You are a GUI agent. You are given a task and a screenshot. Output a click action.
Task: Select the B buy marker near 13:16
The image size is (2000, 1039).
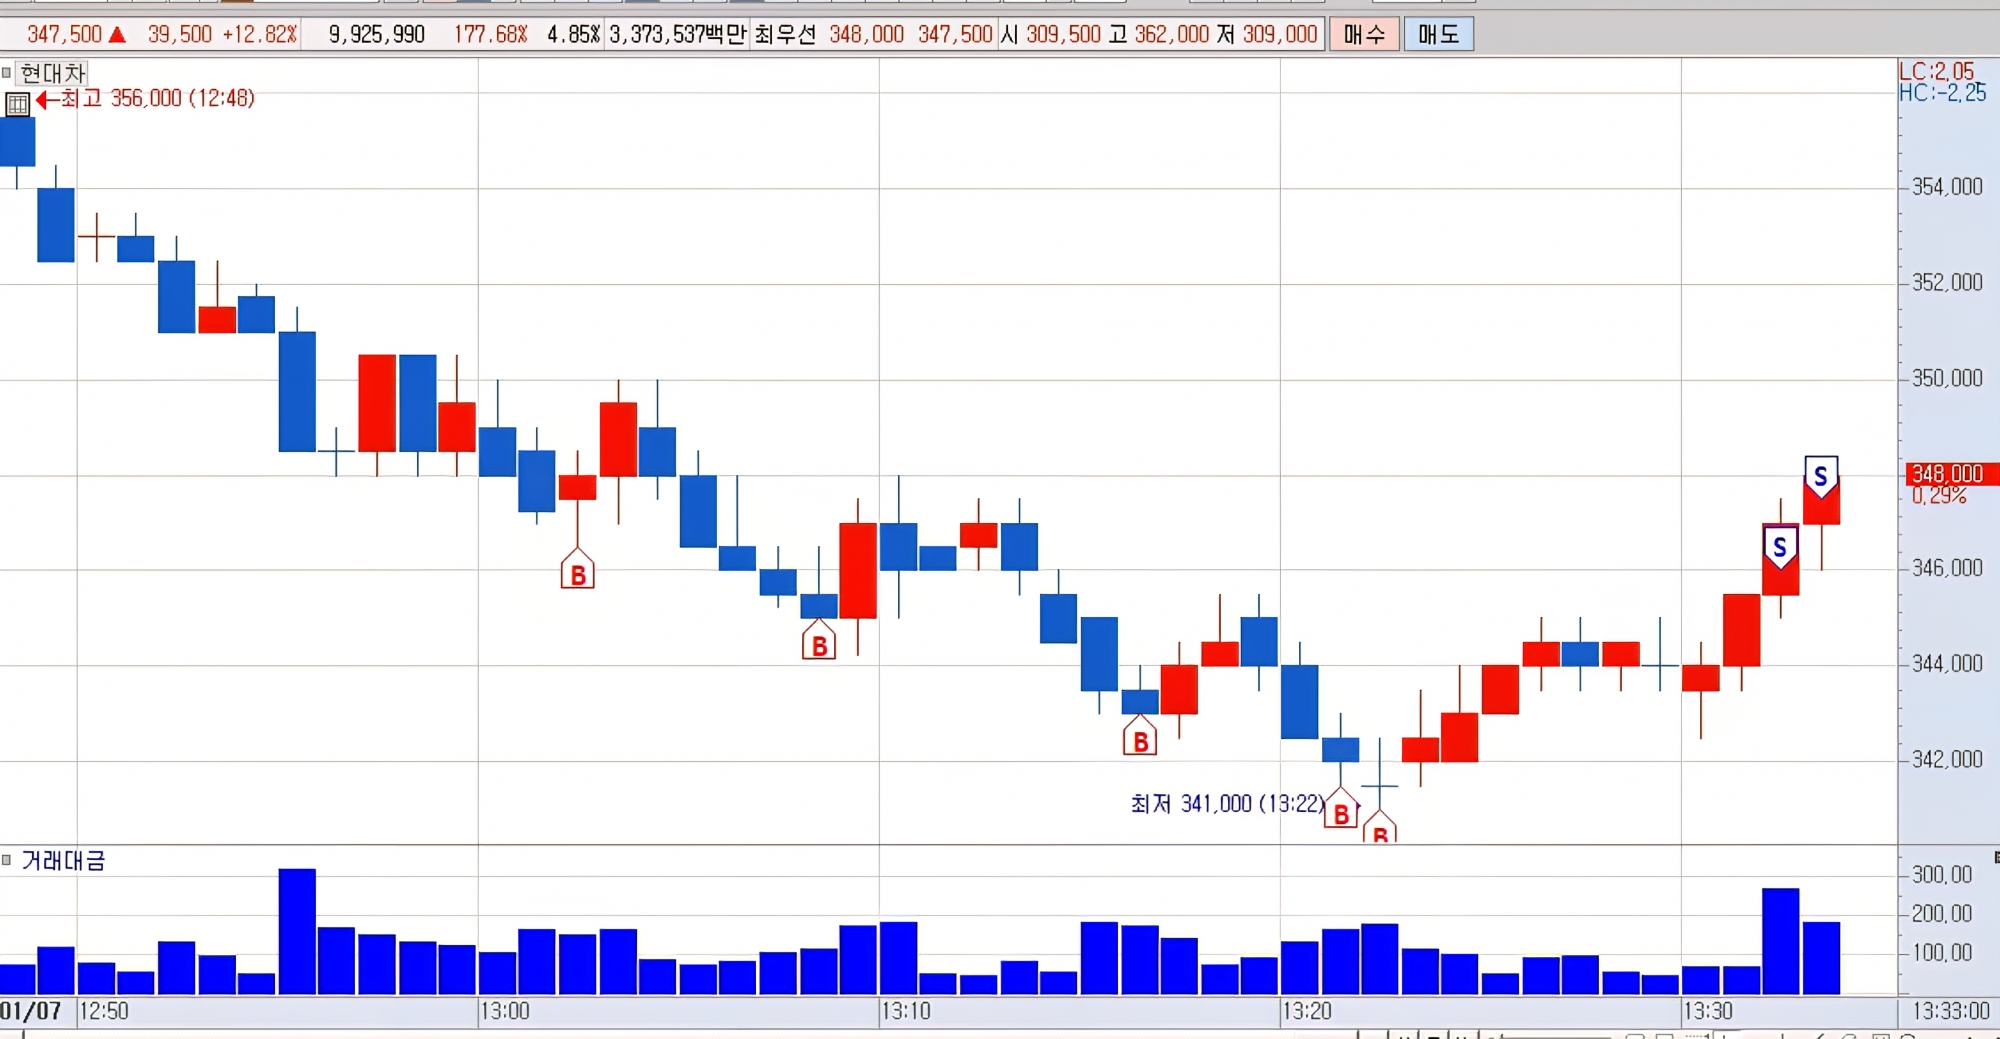(1140, 736)
